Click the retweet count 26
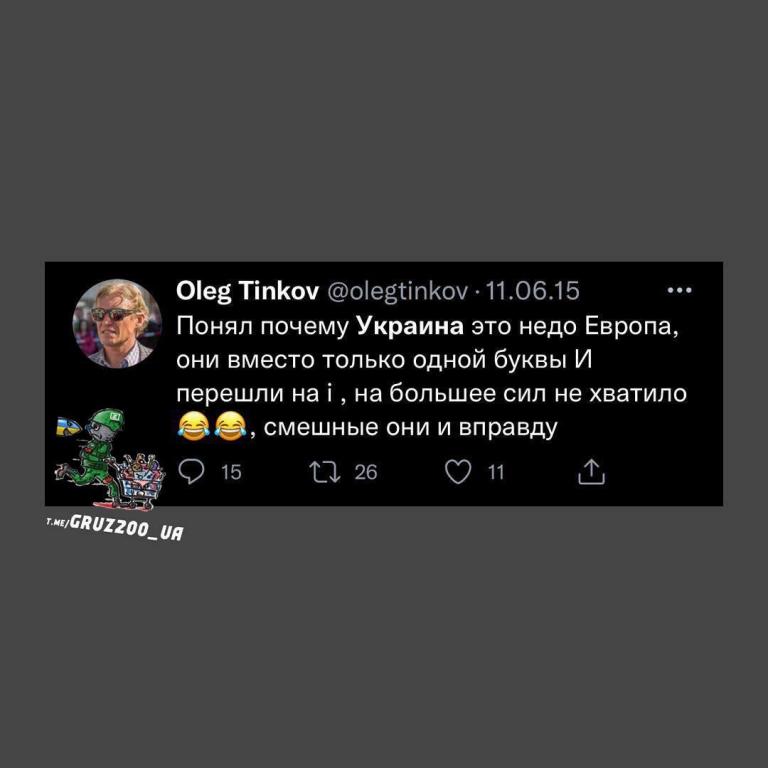 (x=366, y=472)
